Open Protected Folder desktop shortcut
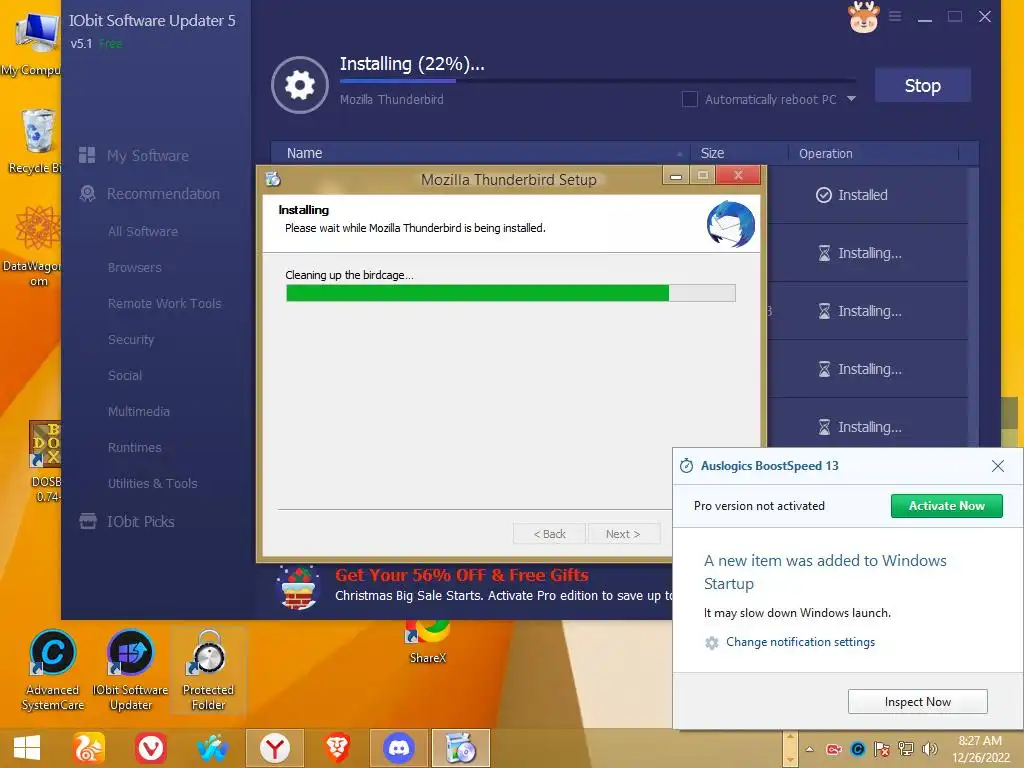Viewport: 1024px width, 768px height. click(208, 669)
